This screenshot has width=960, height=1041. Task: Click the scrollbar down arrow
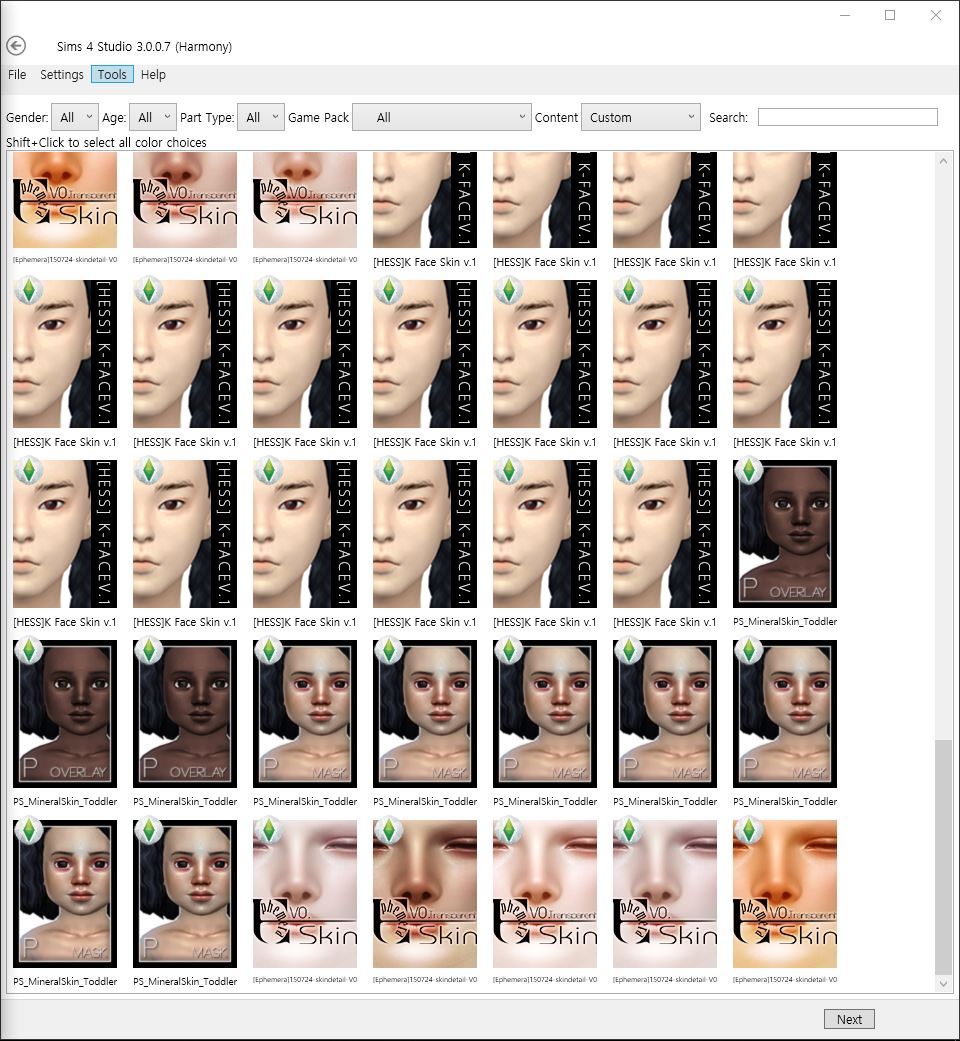click(943, 984)
